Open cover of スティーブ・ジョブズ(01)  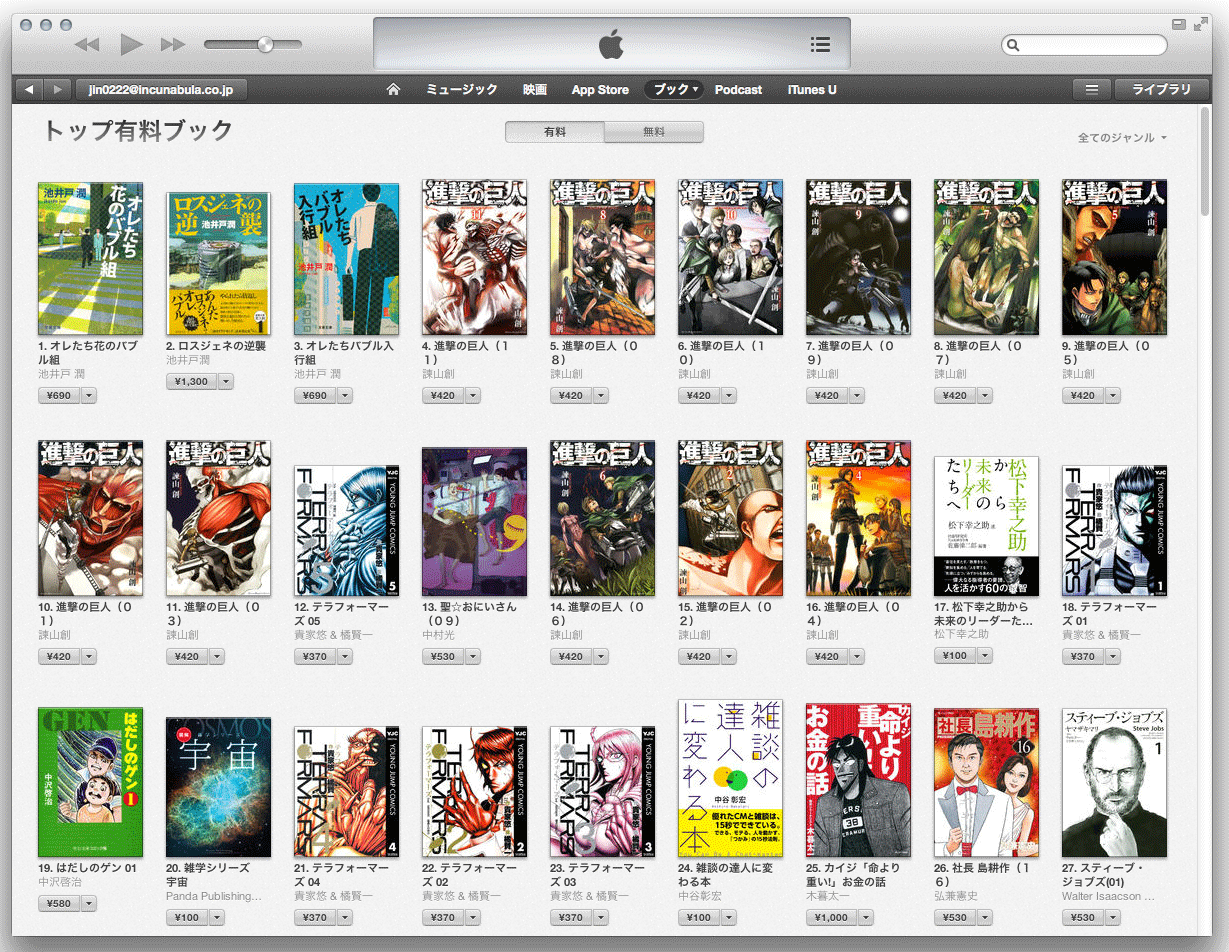pyautogui.click(x=1114, y=781)
